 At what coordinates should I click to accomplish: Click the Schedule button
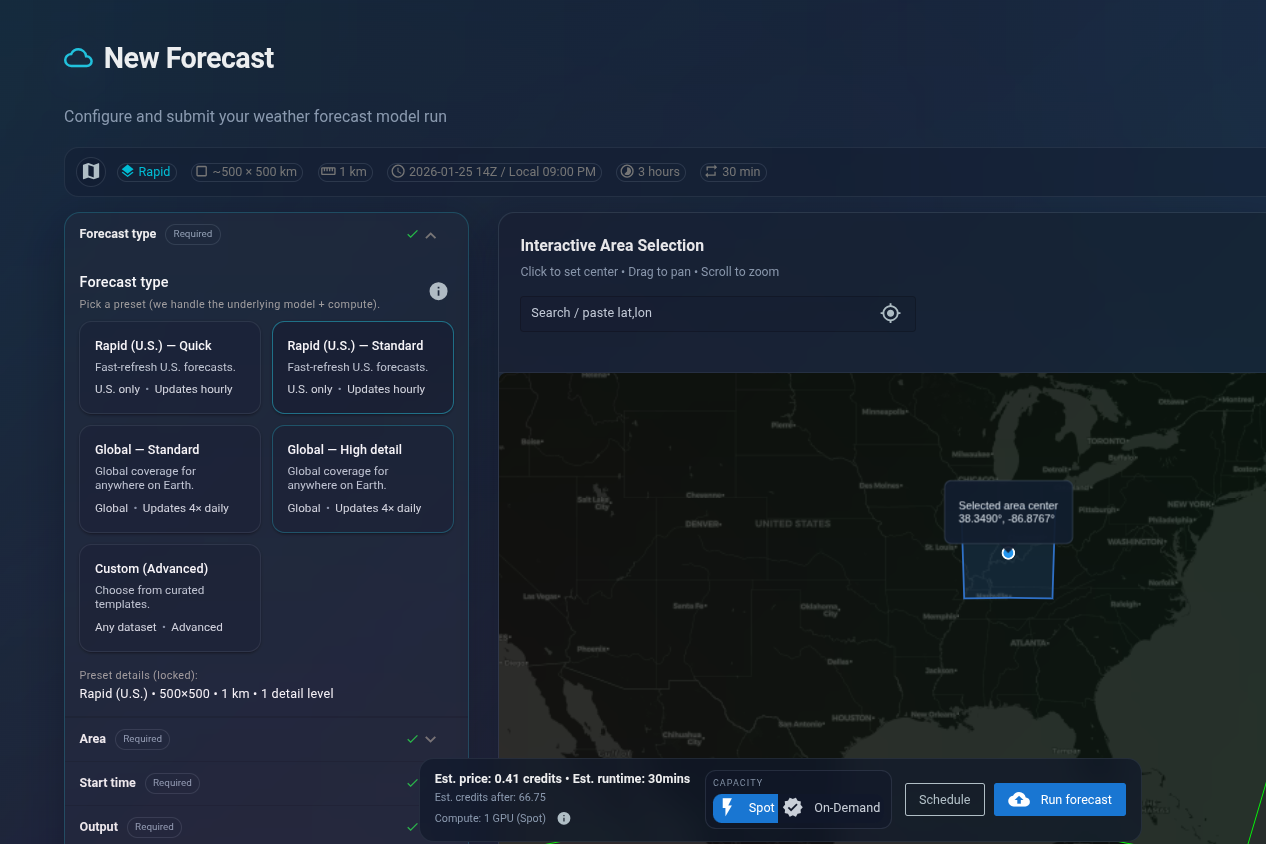945,800
